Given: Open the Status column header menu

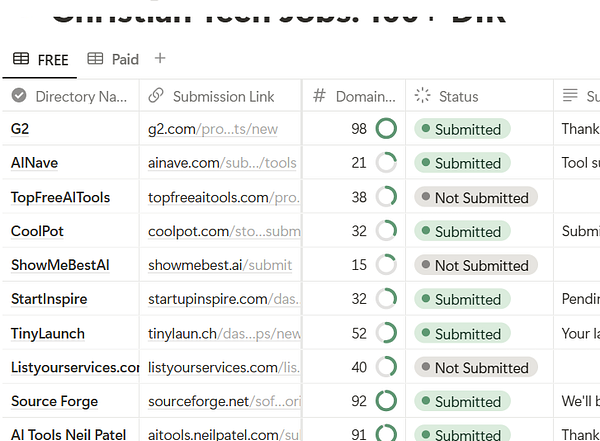Looking at the screenshot, I should click(479, 96).
